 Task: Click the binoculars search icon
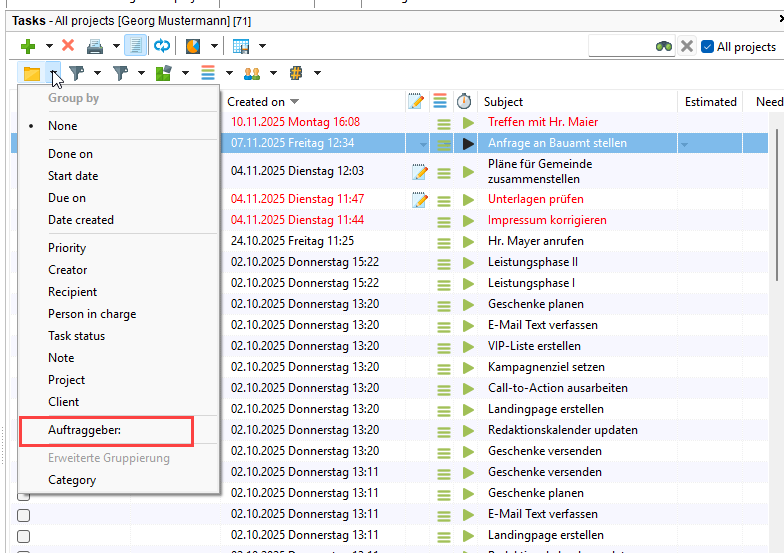pyautogui.click(x=664, y=46)
